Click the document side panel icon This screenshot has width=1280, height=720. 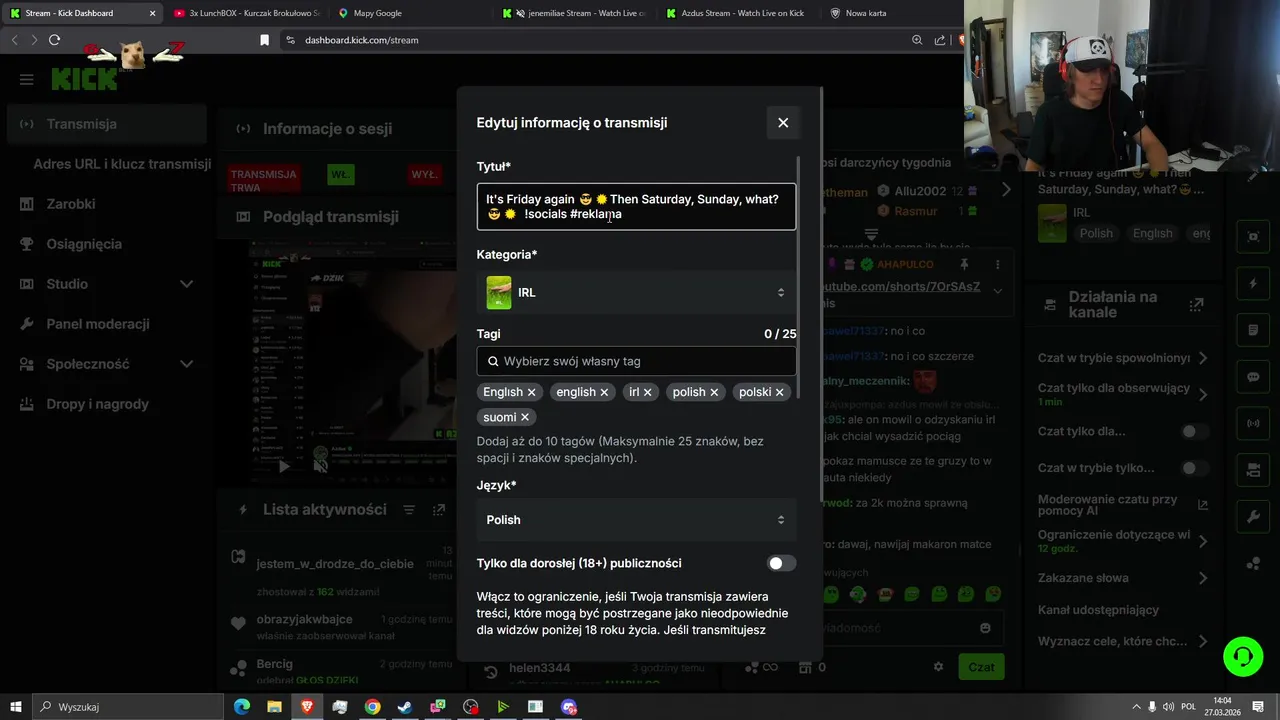pyautogui.click(x=1253, y=330)
